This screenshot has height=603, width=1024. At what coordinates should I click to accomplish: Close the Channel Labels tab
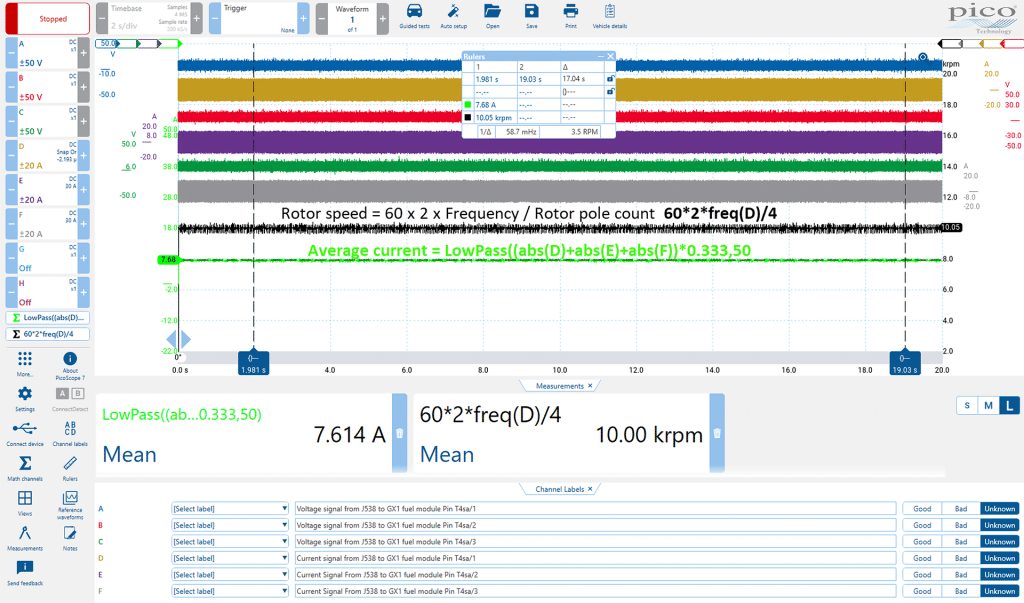pyautogui.click(x=590, y=489)
